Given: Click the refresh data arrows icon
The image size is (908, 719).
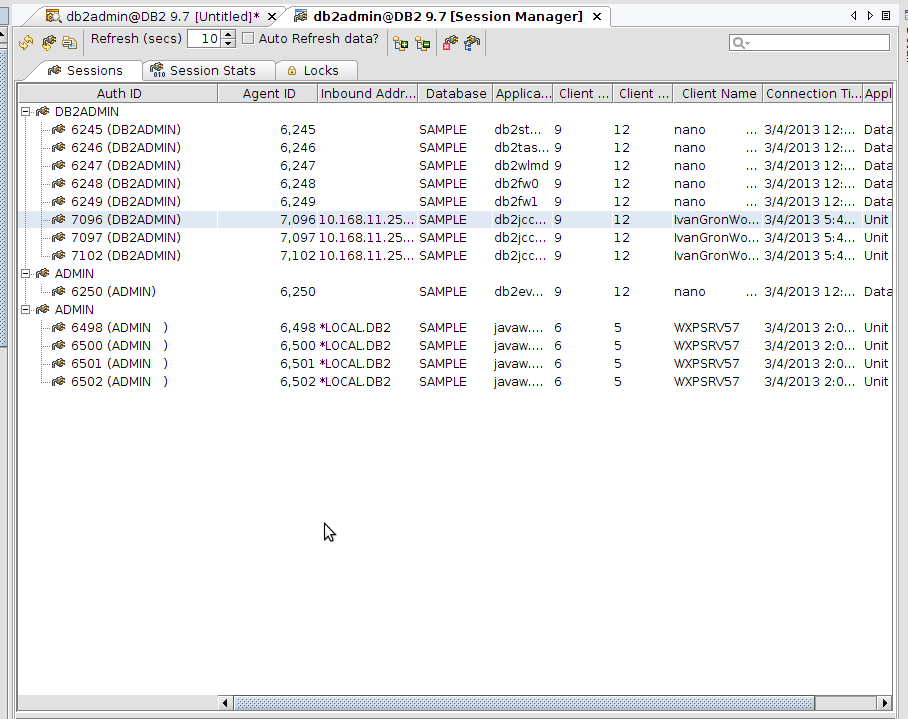Looking at the screenshot, I should point(26,43).
